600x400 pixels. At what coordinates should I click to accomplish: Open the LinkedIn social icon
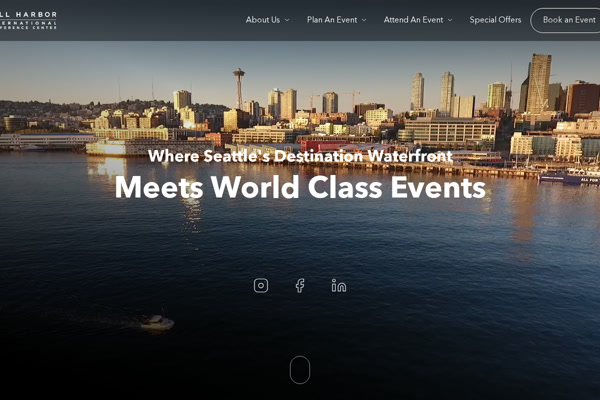click(x=339, y=286)
